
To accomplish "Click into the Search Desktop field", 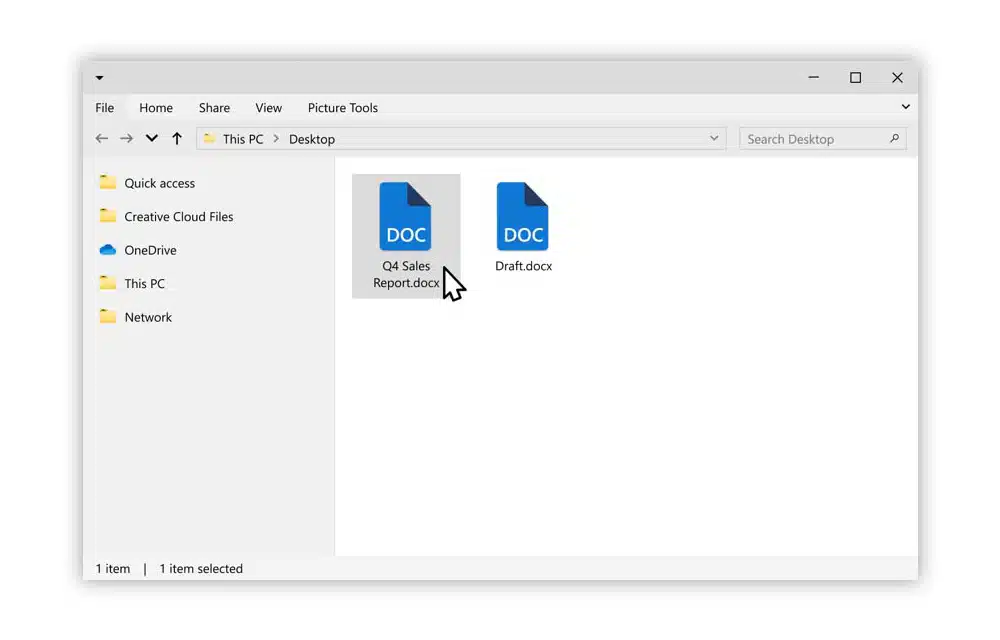I will (810, 139).
